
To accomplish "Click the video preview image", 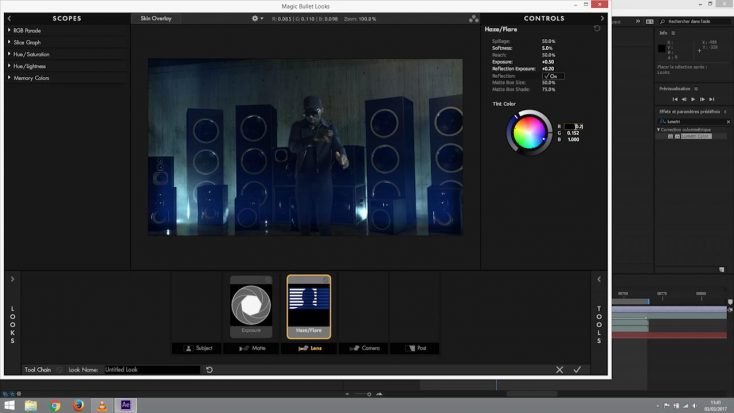I will point(305,147).
